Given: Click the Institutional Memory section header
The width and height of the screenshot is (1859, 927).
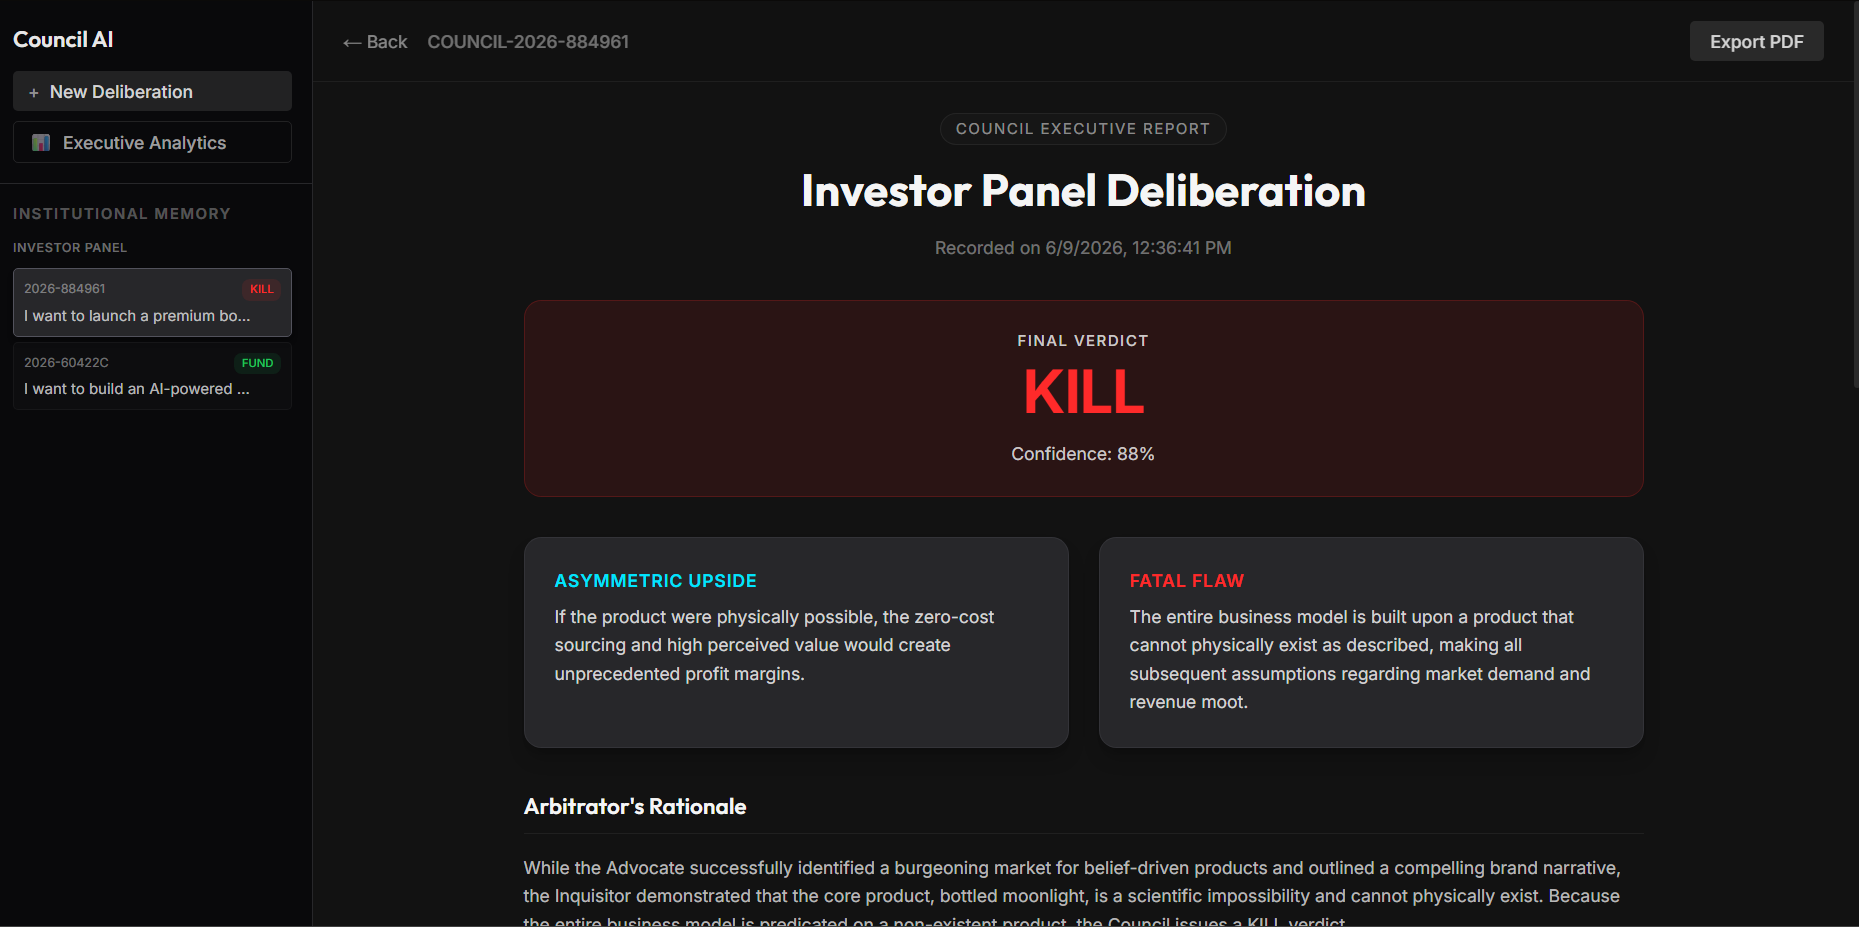Looking at the screenshot, I should tap(122, 214).
